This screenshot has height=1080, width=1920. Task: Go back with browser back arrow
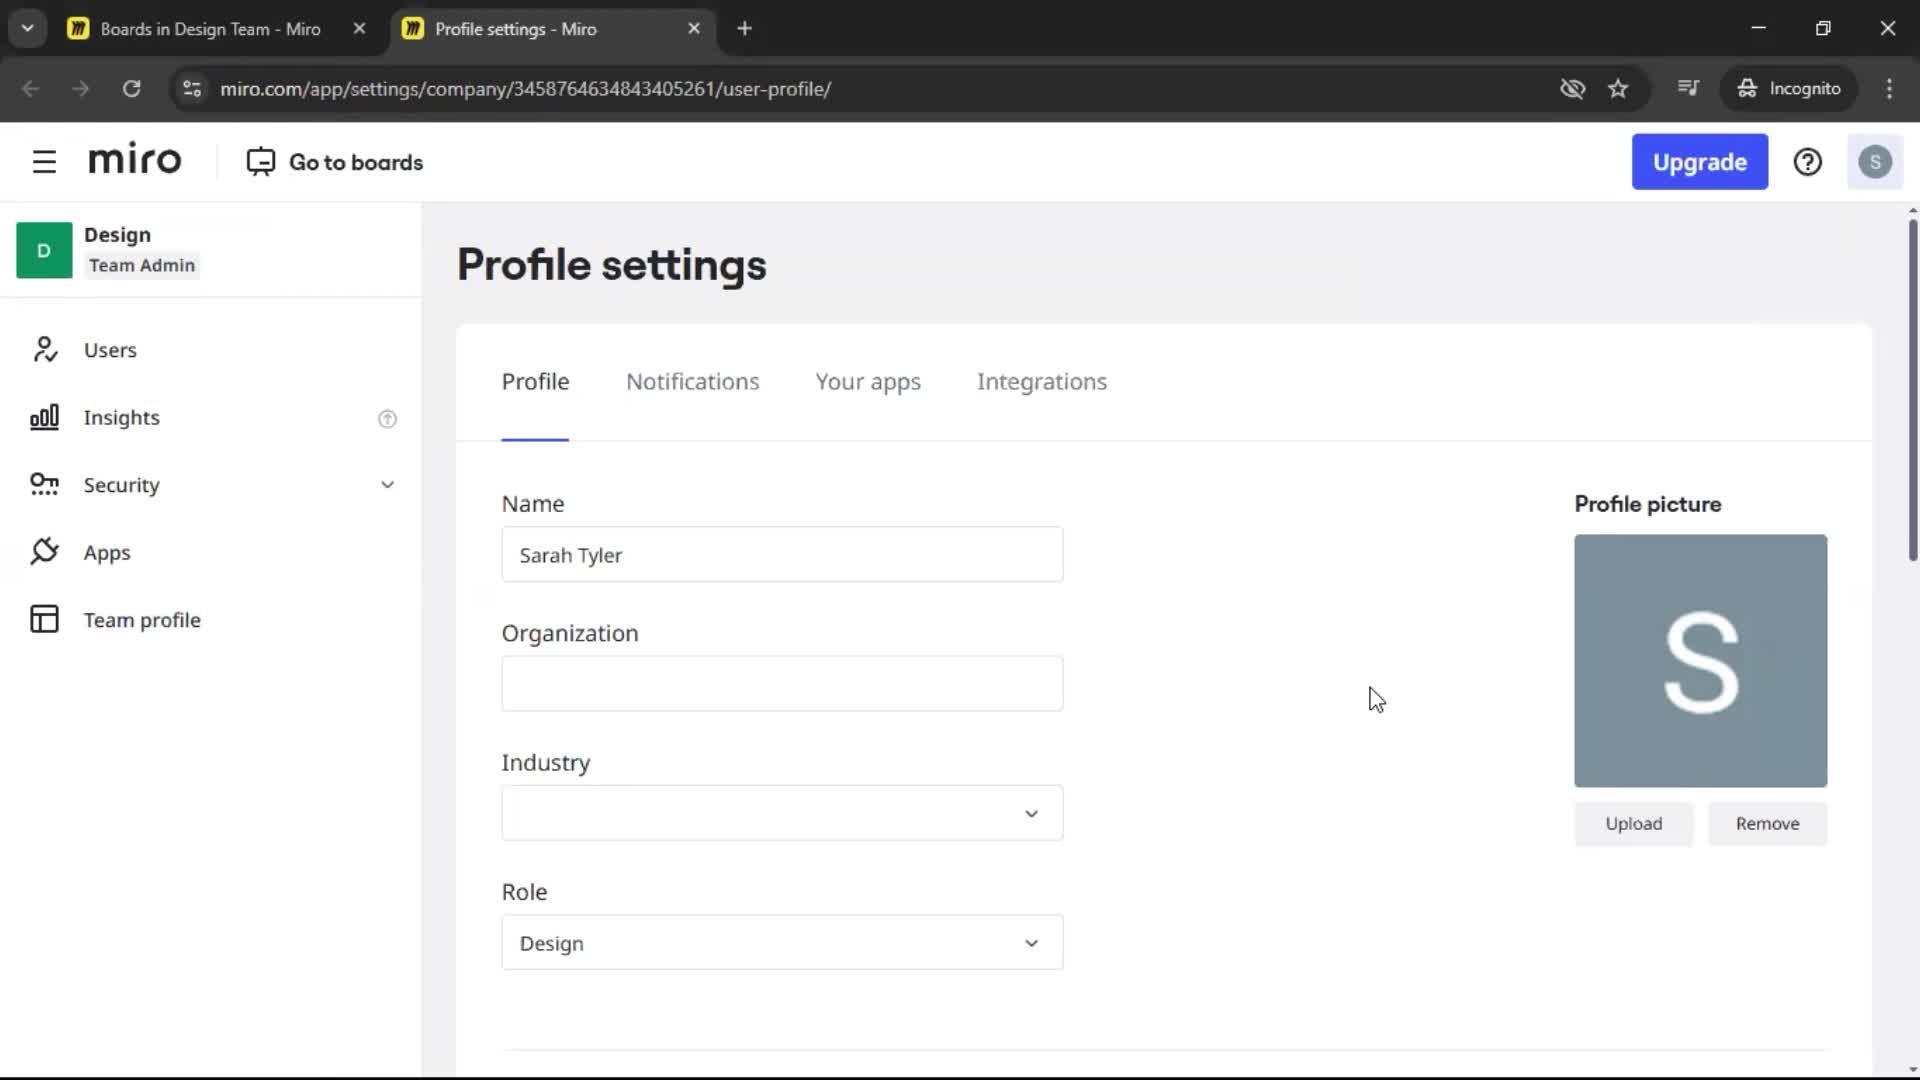coord(30,89)
